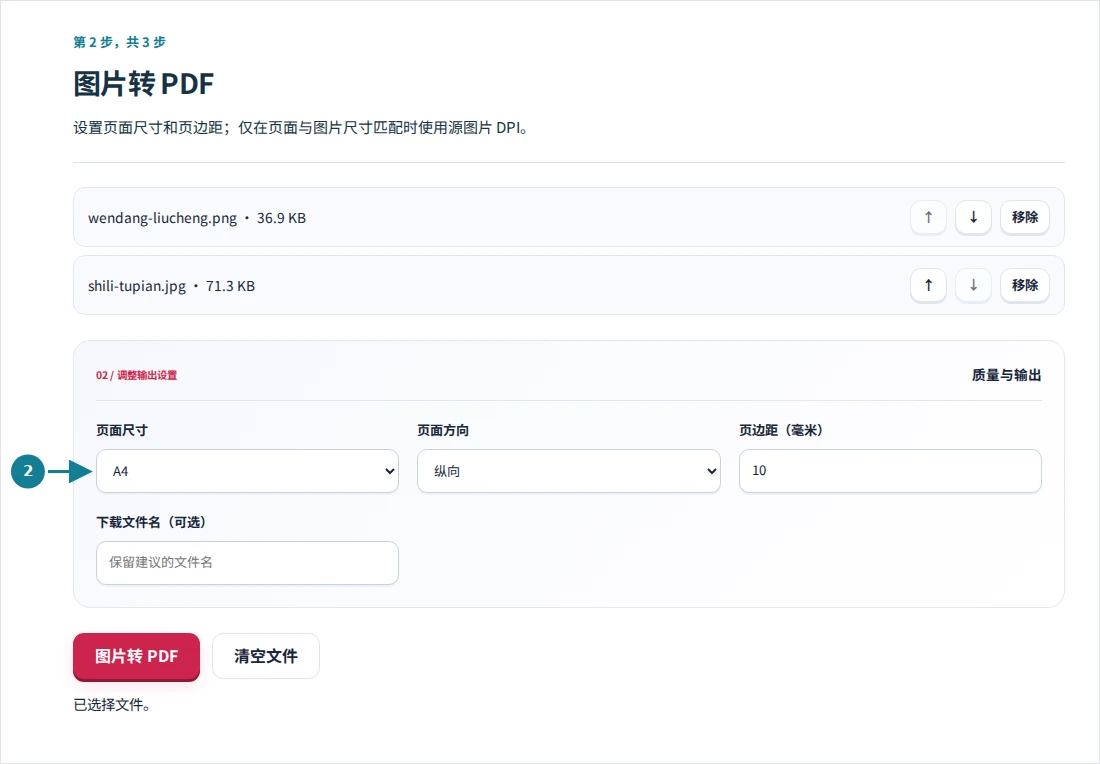The image size is (1100, 764).
Task: Click the 页边距（毫米）field label
Action: (781, 430)
